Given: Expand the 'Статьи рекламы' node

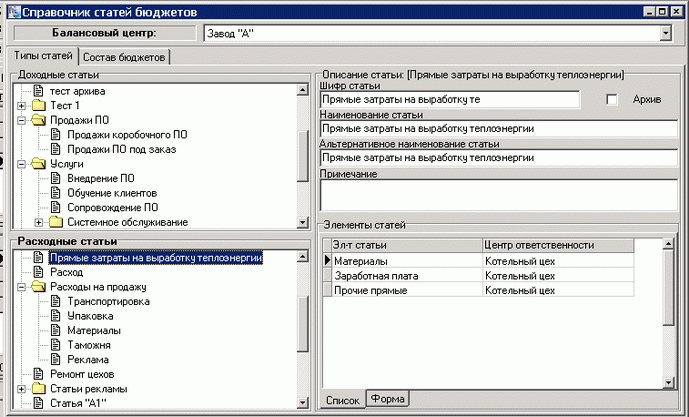Looking at the screenshot, I should click(22, 389).
